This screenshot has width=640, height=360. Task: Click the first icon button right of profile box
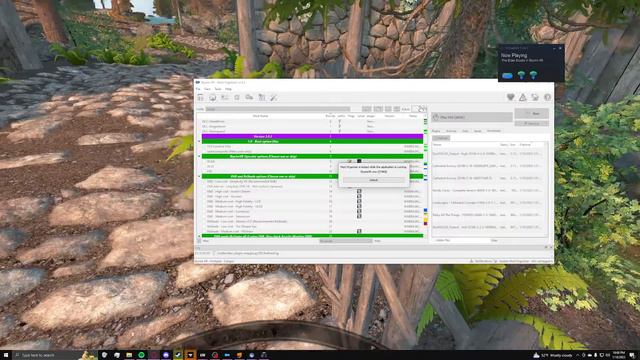(x=367, y=109)
